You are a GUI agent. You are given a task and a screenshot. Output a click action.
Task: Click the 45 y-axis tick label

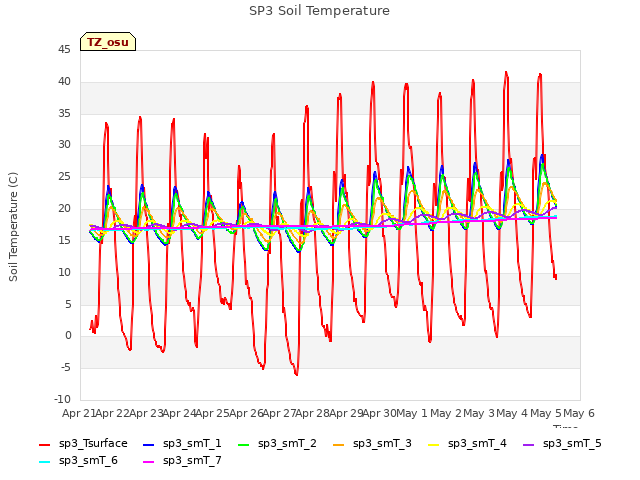pyautogui.click(x=64, y=50)
